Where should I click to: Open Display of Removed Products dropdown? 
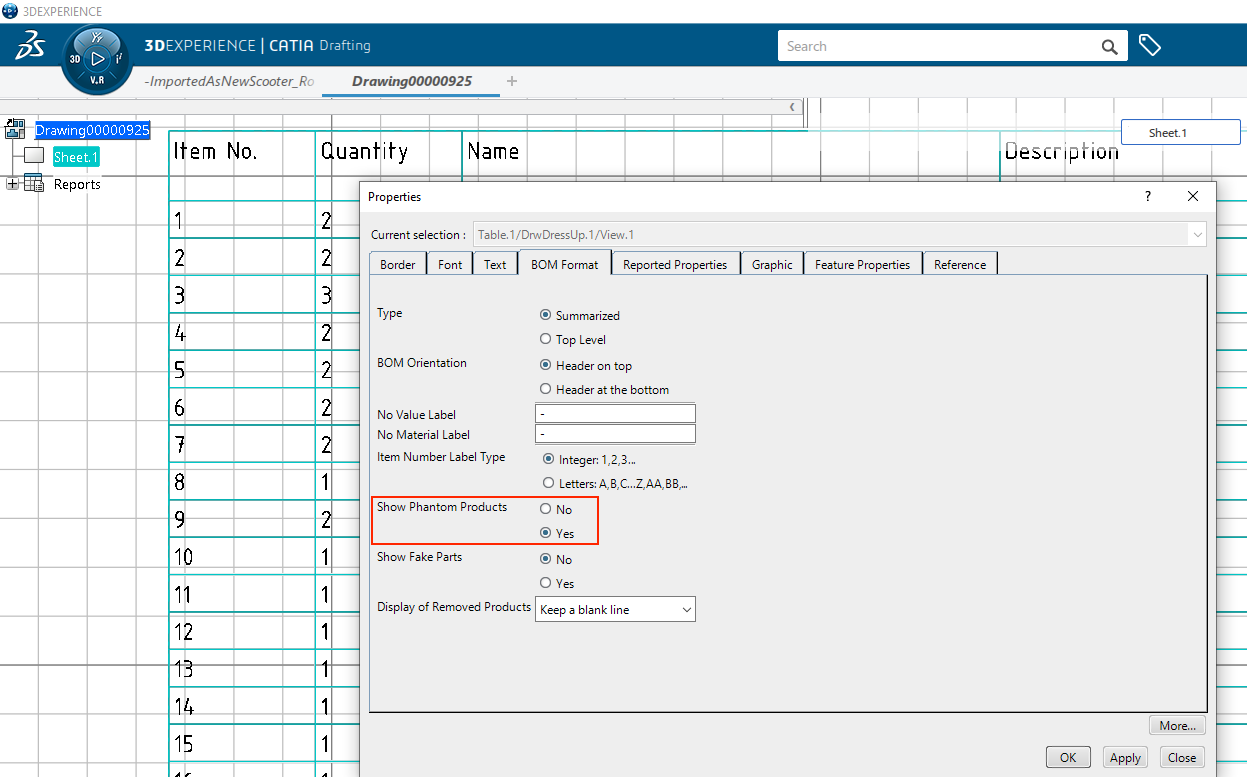[x=615, y=610]
